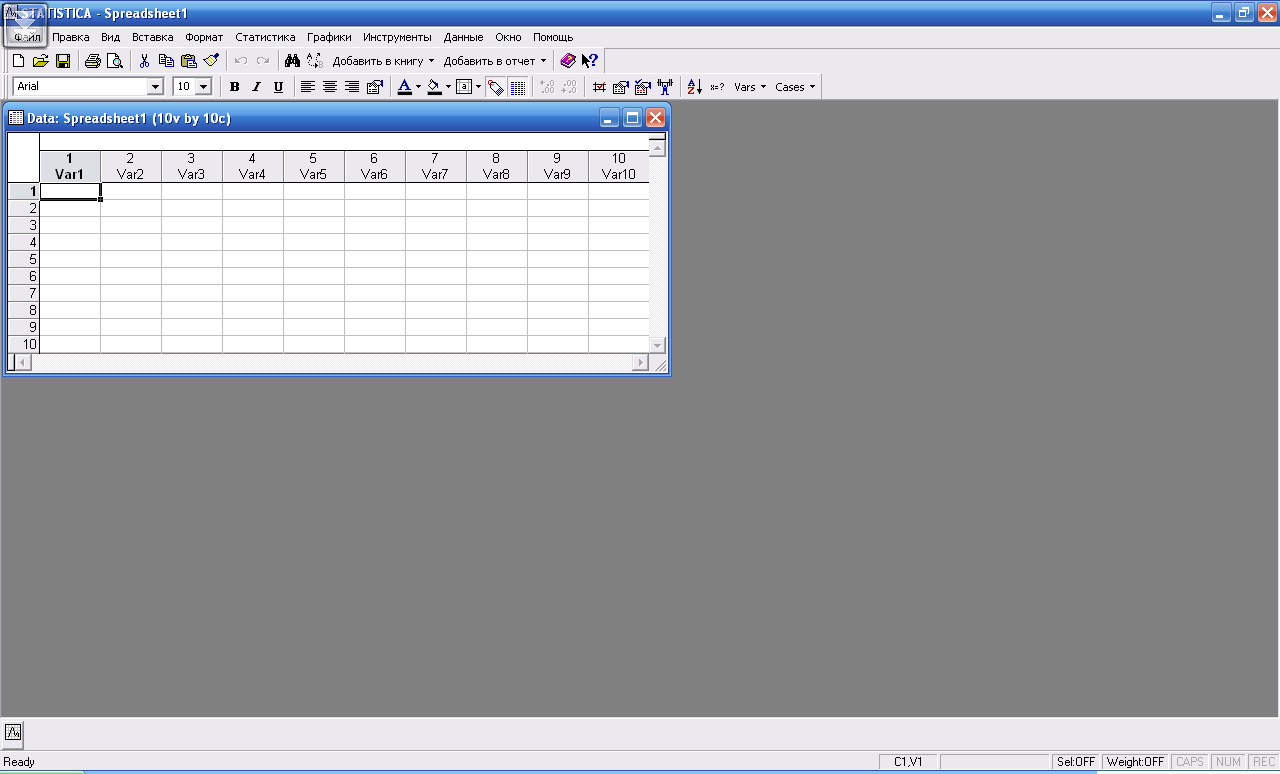Open borders style dropdown arrow
The height and width of the screenshot is (774, 1280).
(478, 87)
